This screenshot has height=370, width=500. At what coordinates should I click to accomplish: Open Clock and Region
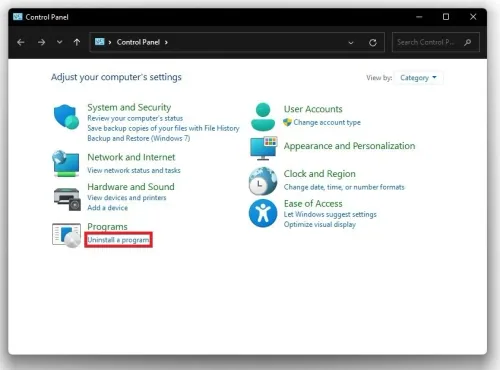tap(319, 174)
